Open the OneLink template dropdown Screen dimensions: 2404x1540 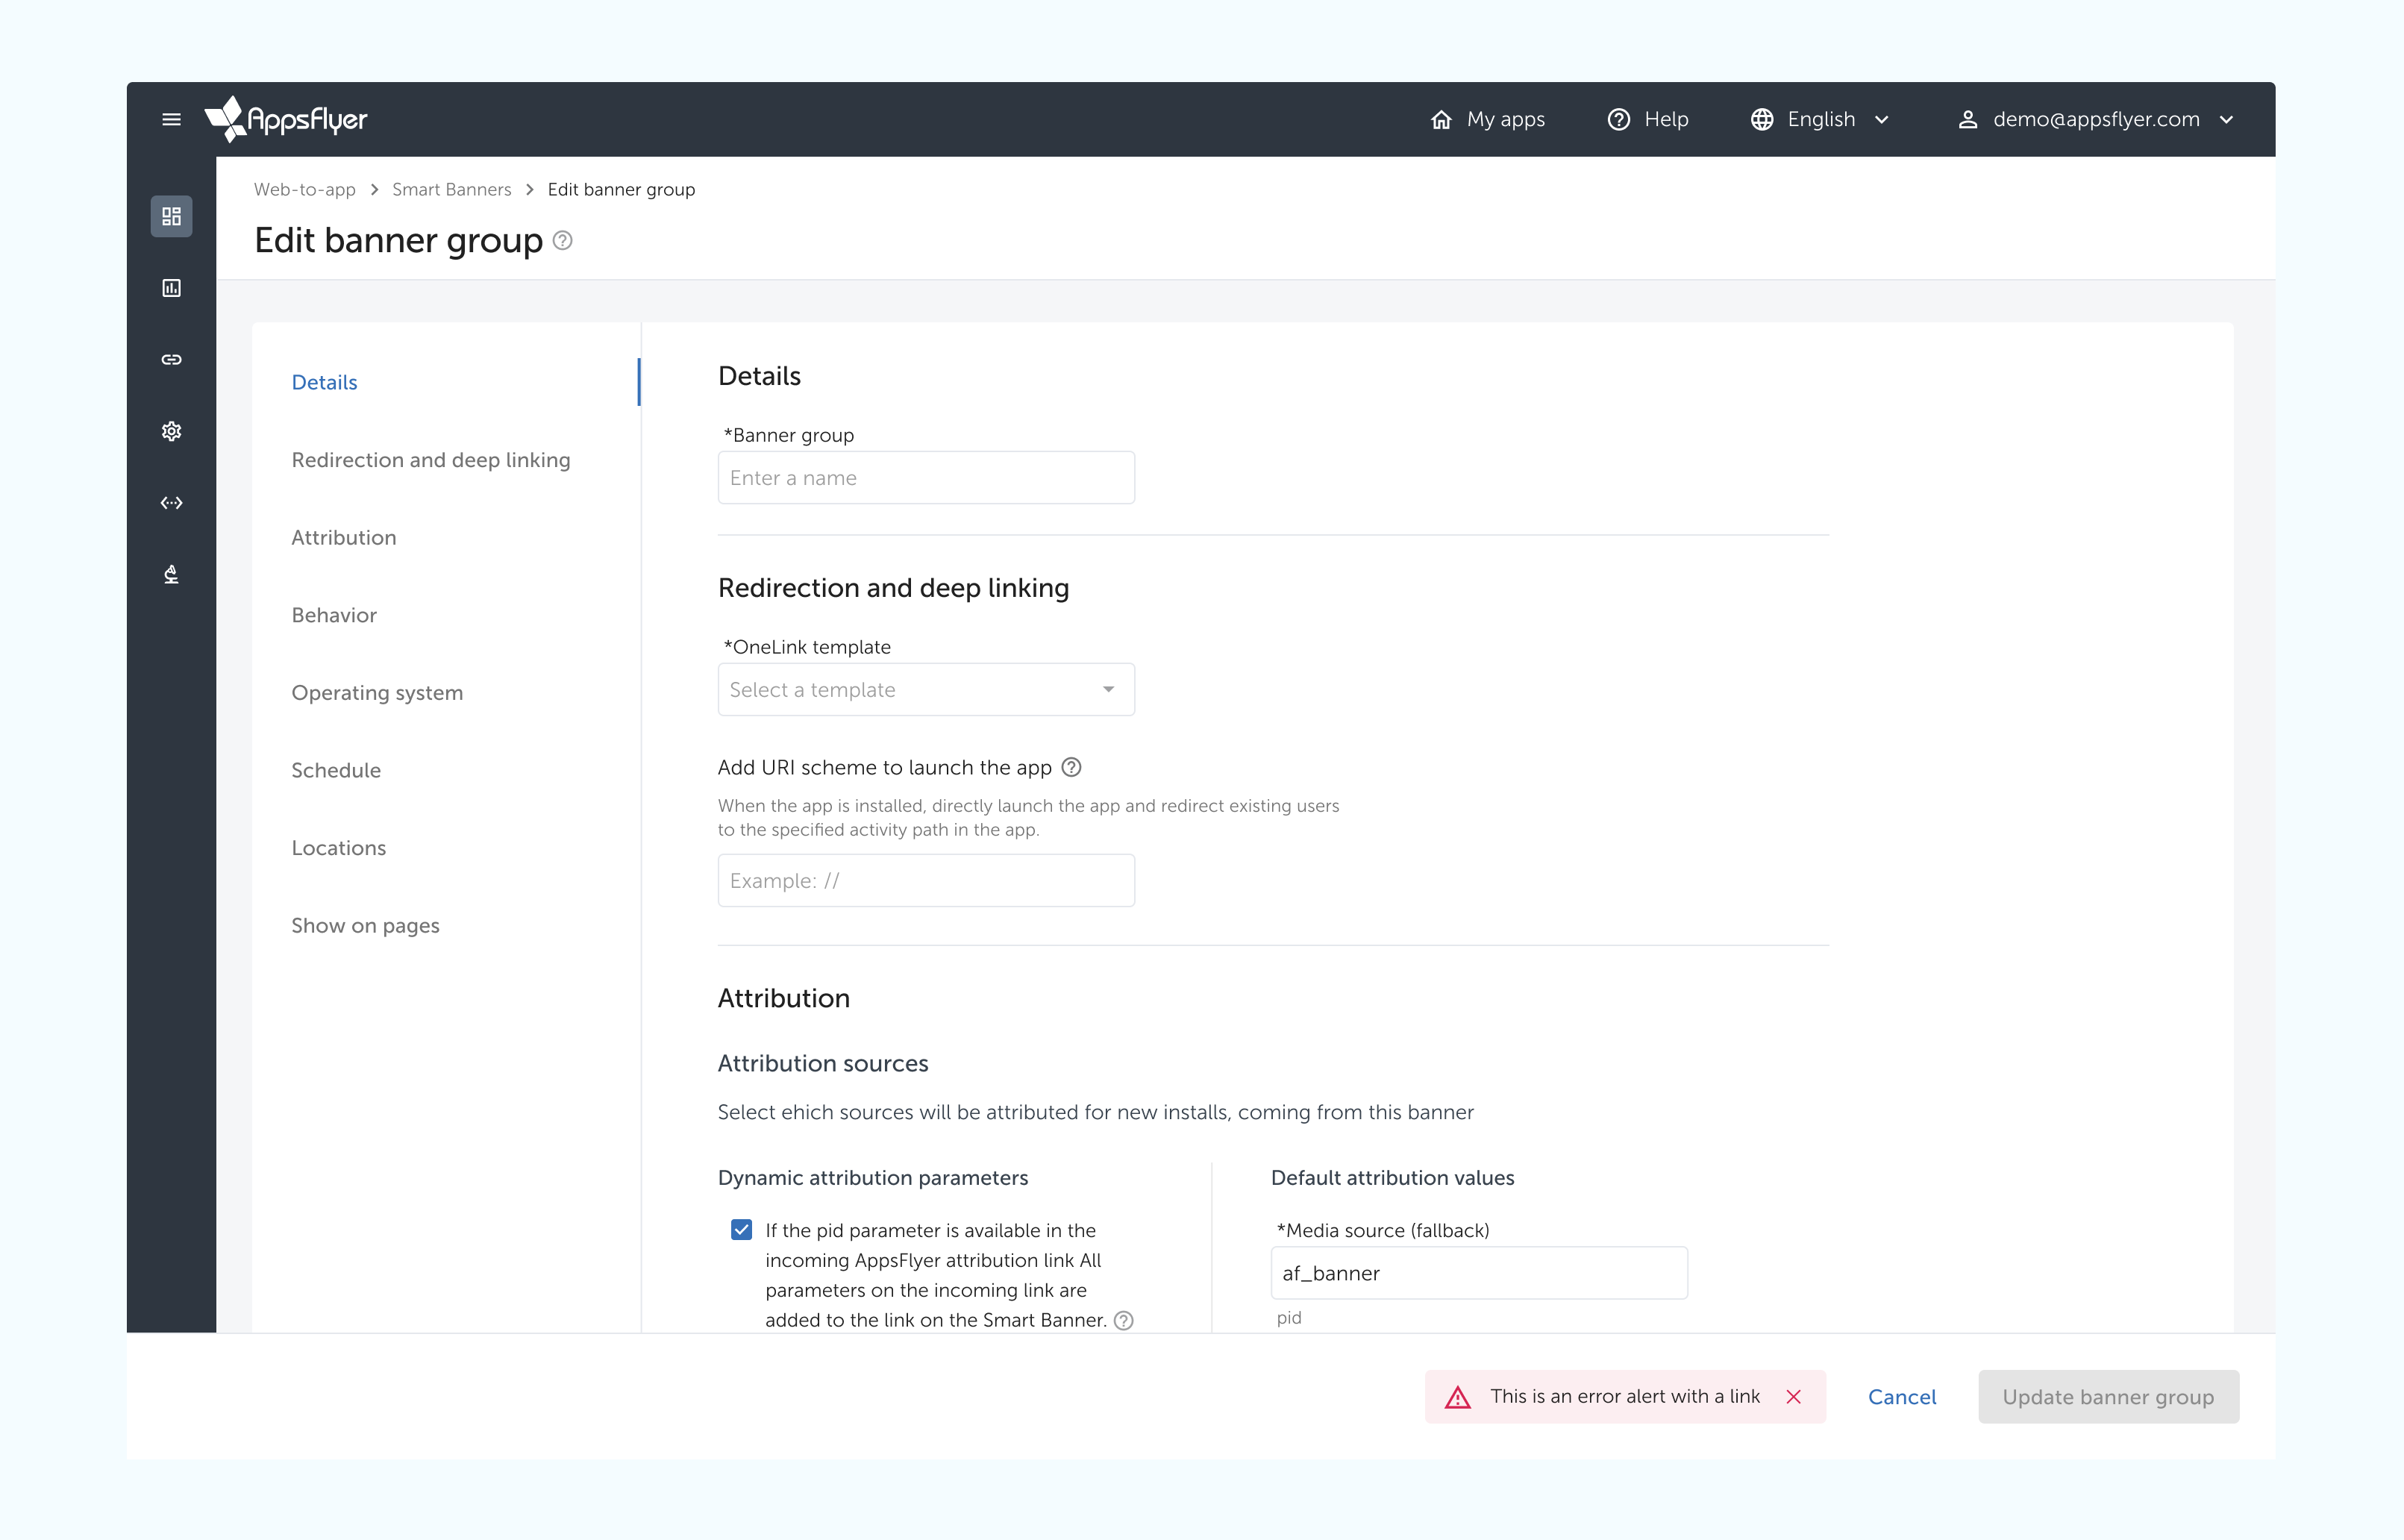point(925,689)
